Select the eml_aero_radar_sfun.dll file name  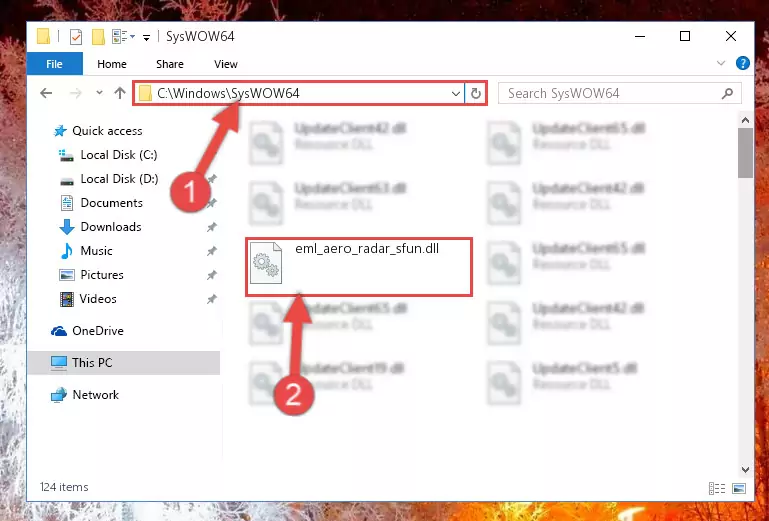click(x=367, y=249)
